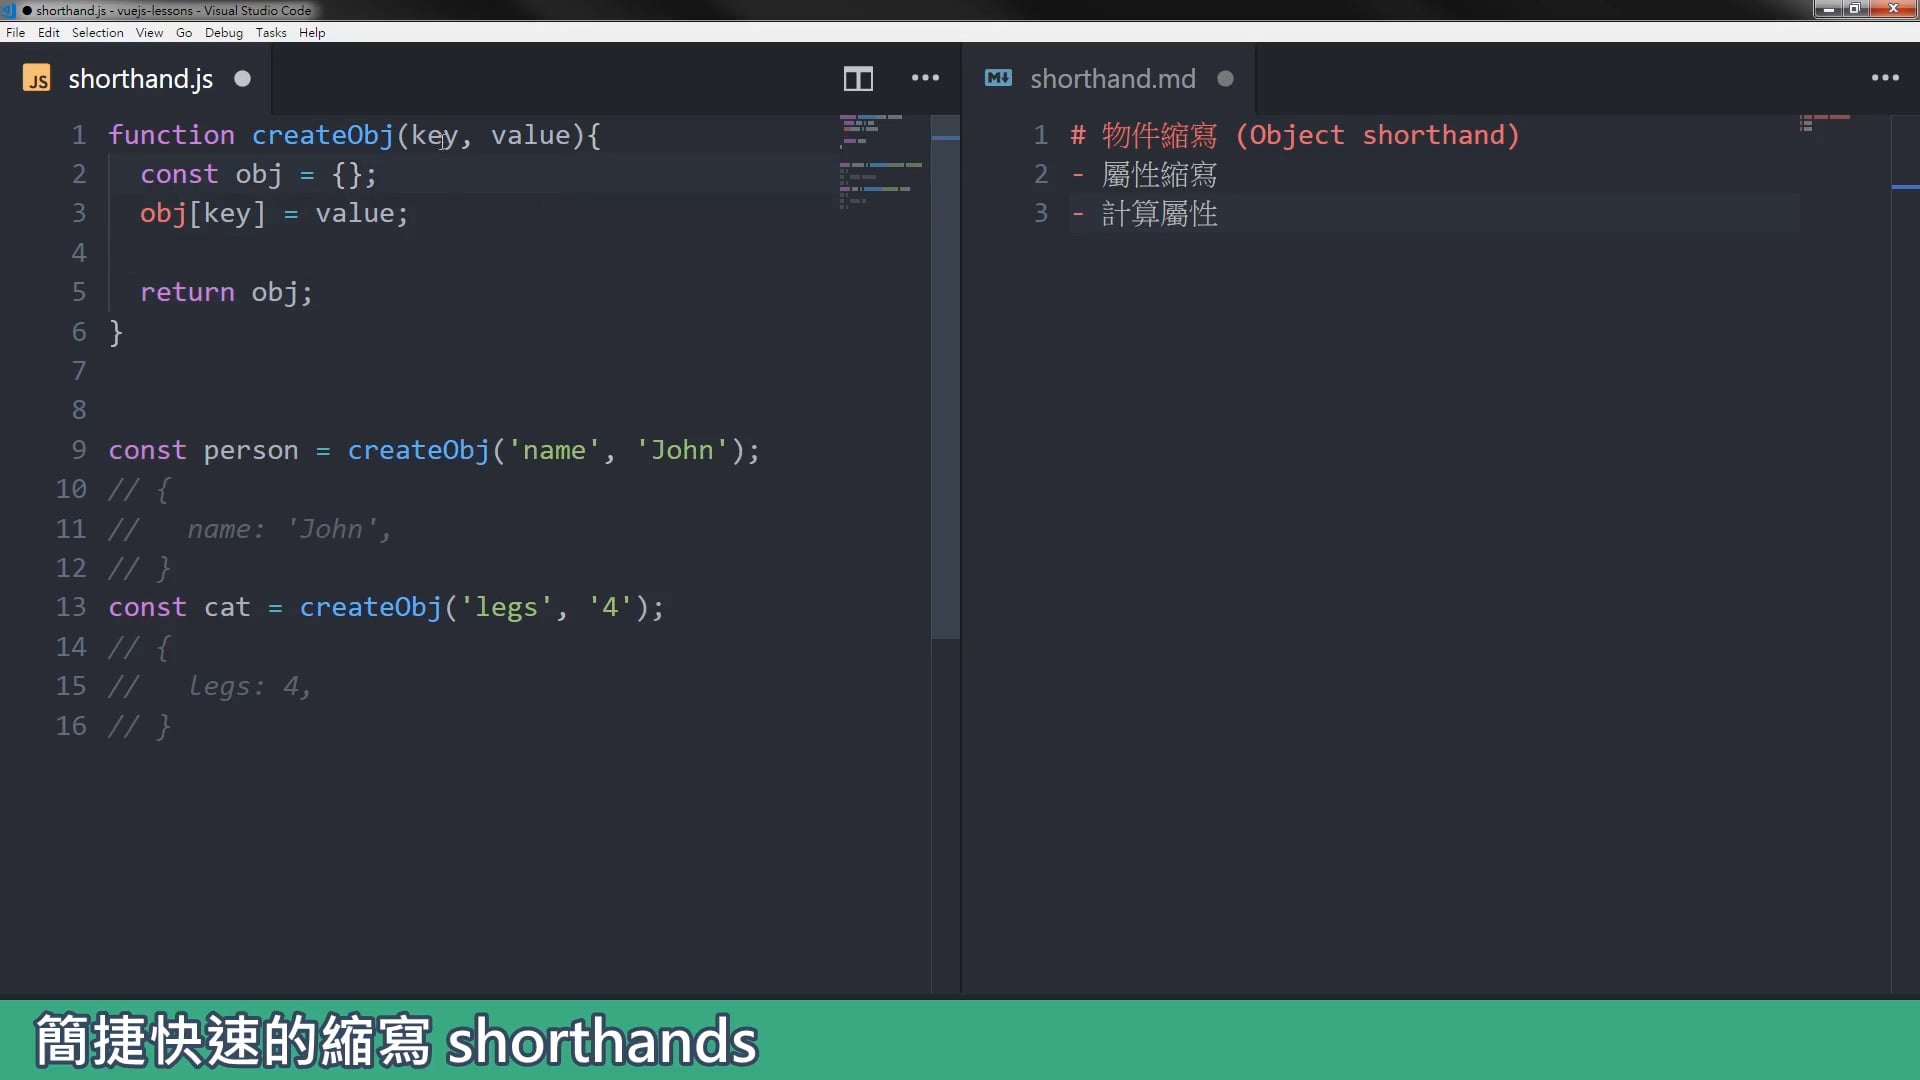
Task: Click the JS file icon on shorthand.js tab
Action: pos(37,78)
